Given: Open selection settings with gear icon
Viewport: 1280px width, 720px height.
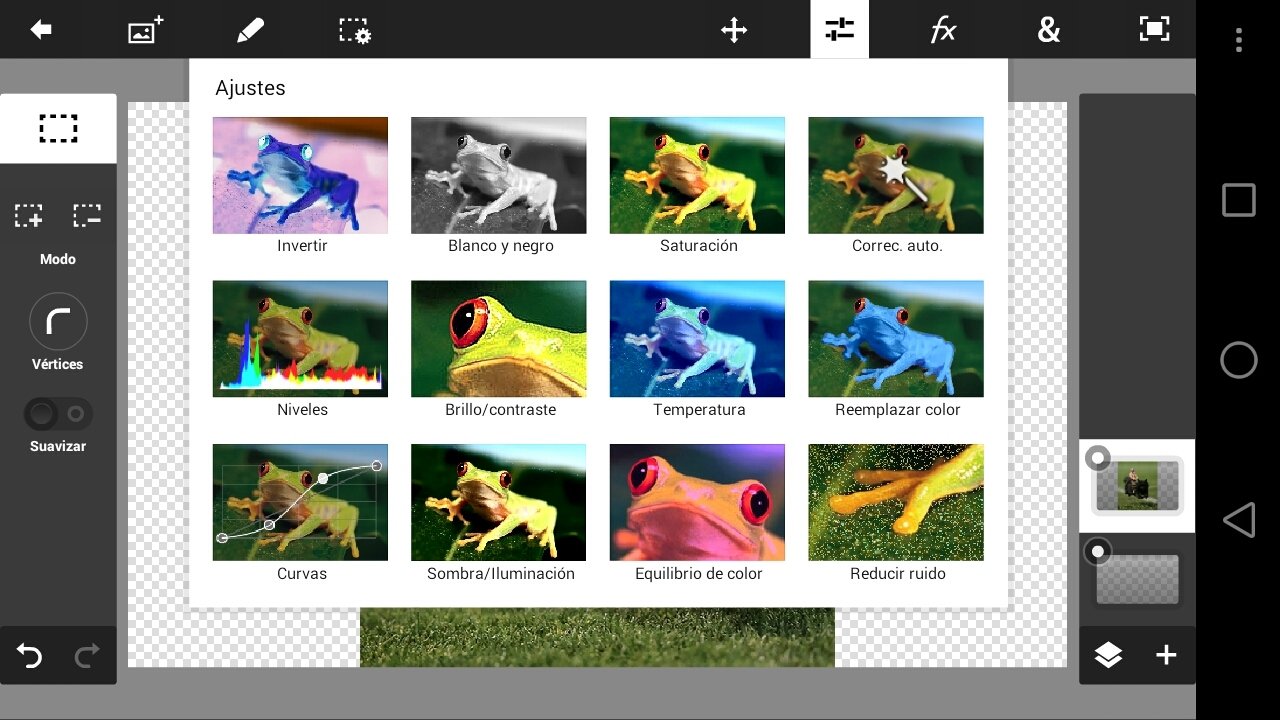Looking at the screenshot, I should pyautogui.click(x=354, y=30).
